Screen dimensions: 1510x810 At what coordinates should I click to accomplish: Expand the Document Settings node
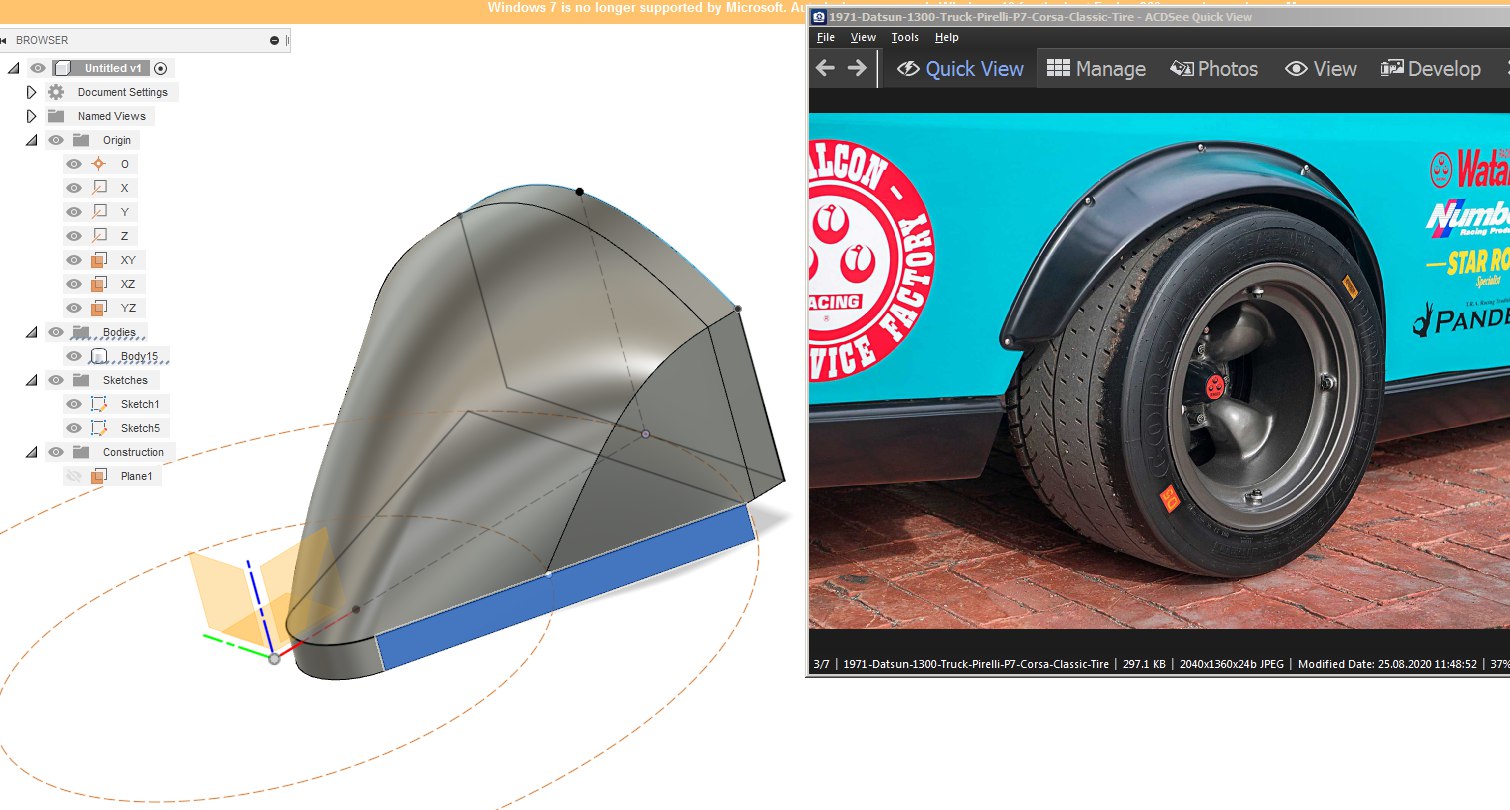(x=31, y=92)
